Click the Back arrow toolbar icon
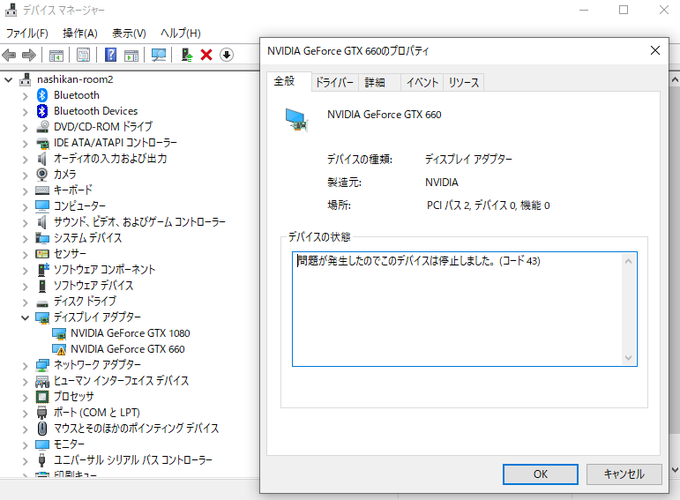 coord(9,55)
